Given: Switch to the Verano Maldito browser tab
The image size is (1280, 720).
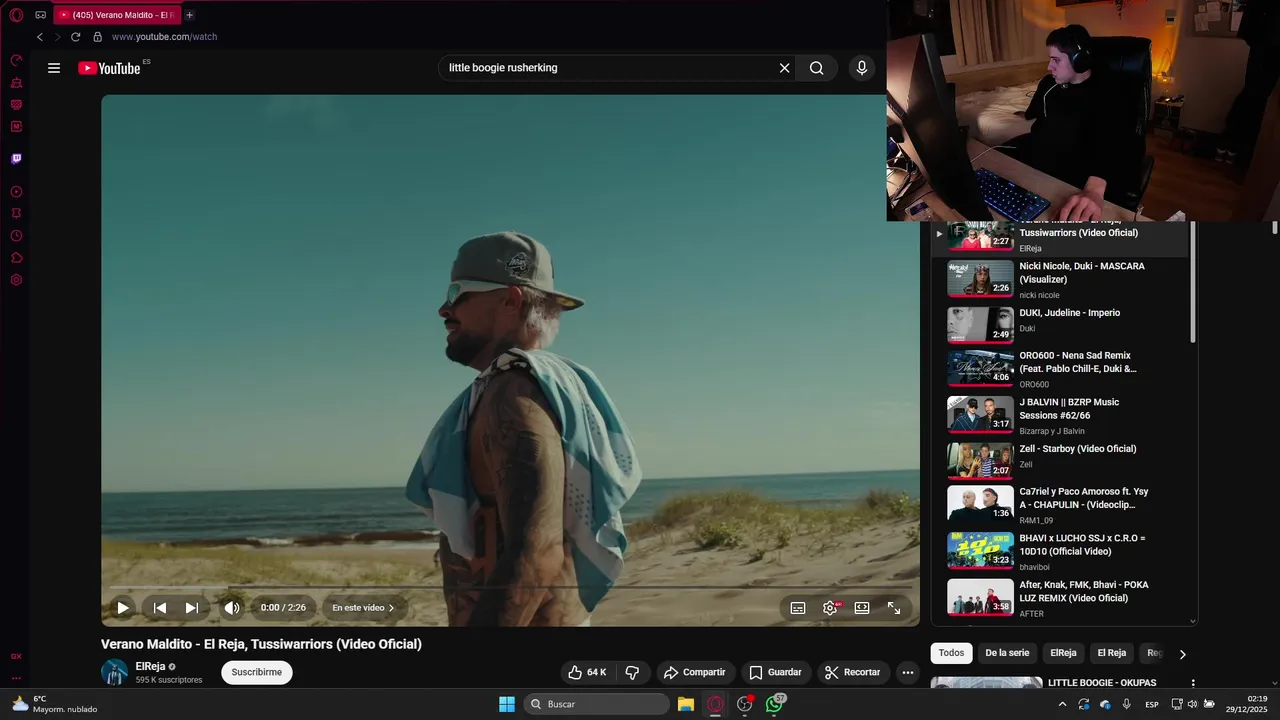Looking at the screenshot, I should [x=116, y=15].
